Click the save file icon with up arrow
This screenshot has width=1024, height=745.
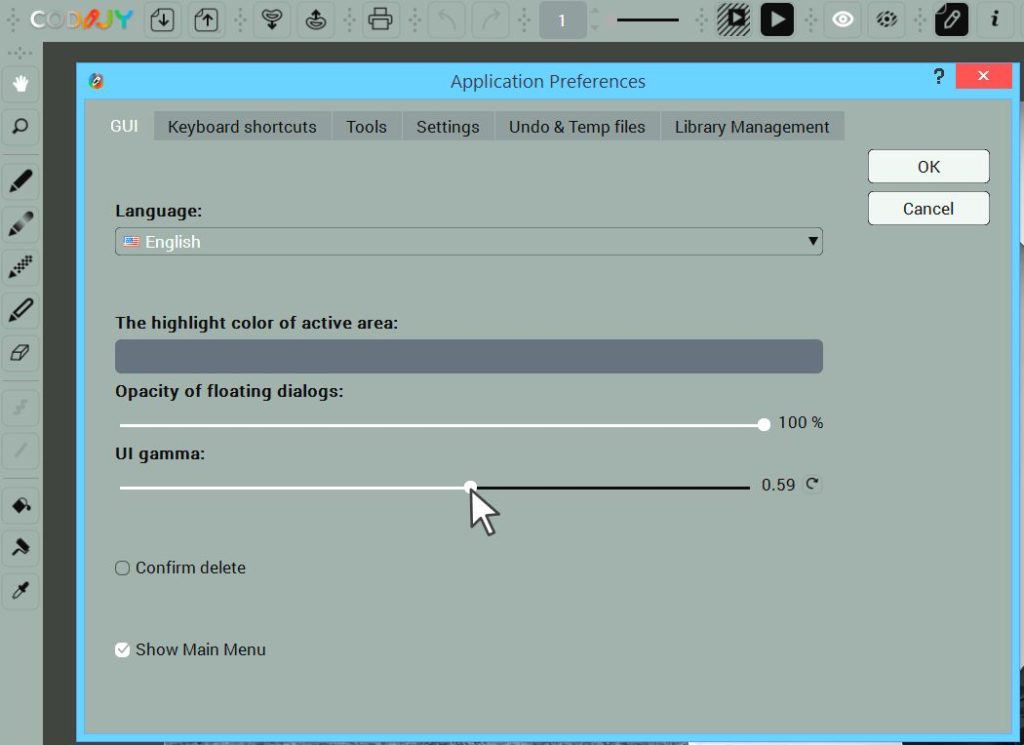pos(206,20)
